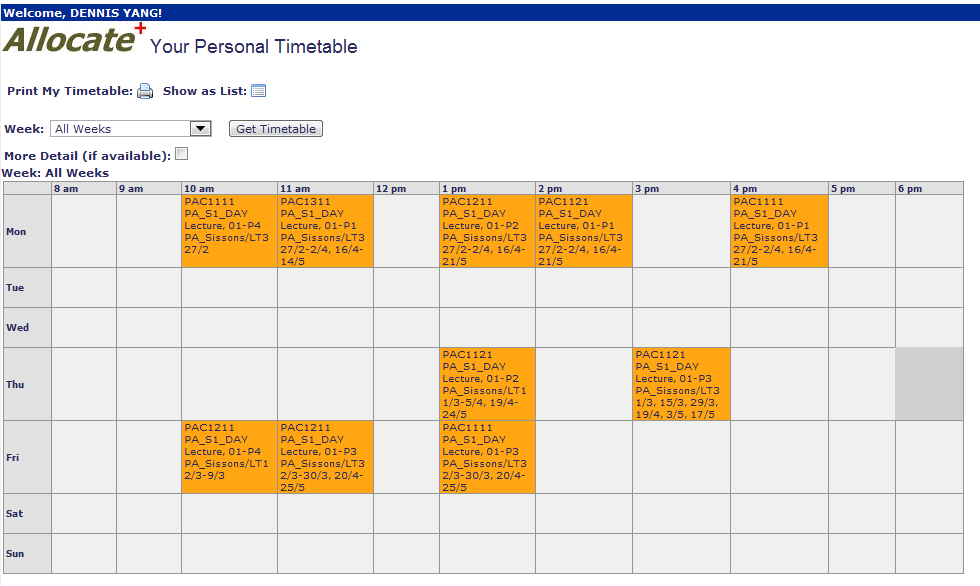
Task: Click the Show as List icon
Action: [258, 91]
